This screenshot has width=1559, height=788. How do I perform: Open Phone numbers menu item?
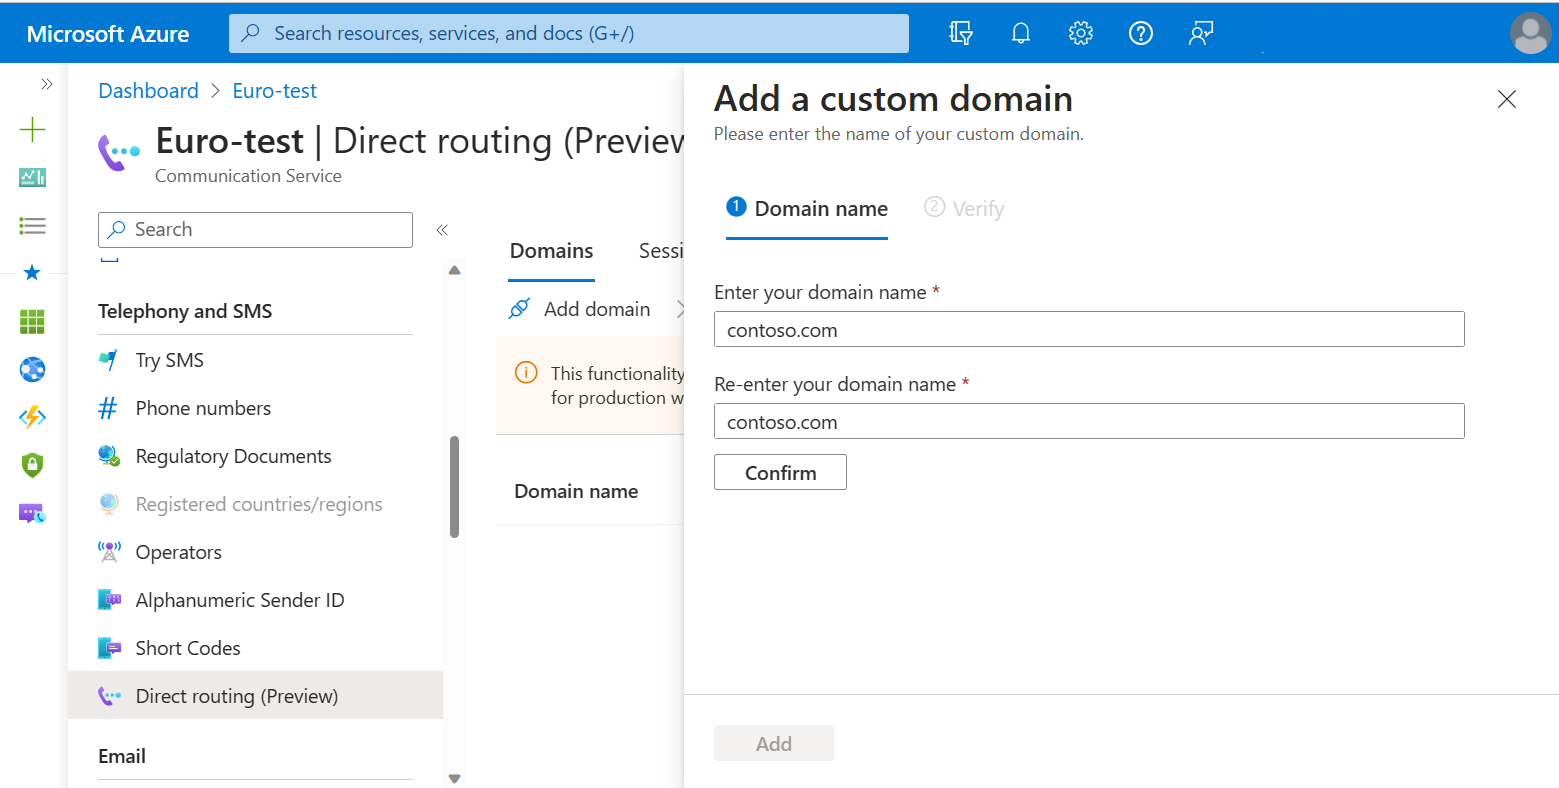point(255,408)
